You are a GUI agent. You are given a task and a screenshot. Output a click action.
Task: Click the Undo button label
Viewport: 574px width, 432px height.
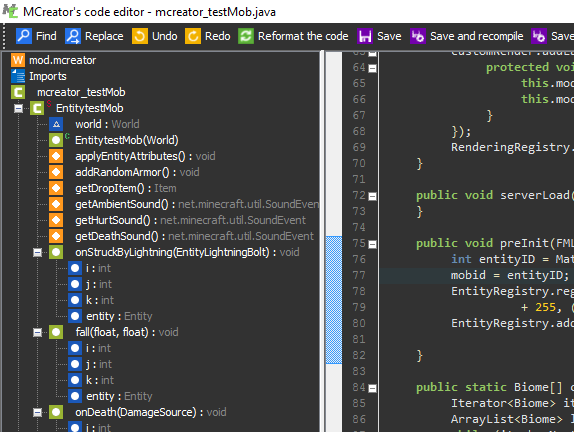point(164,36)
